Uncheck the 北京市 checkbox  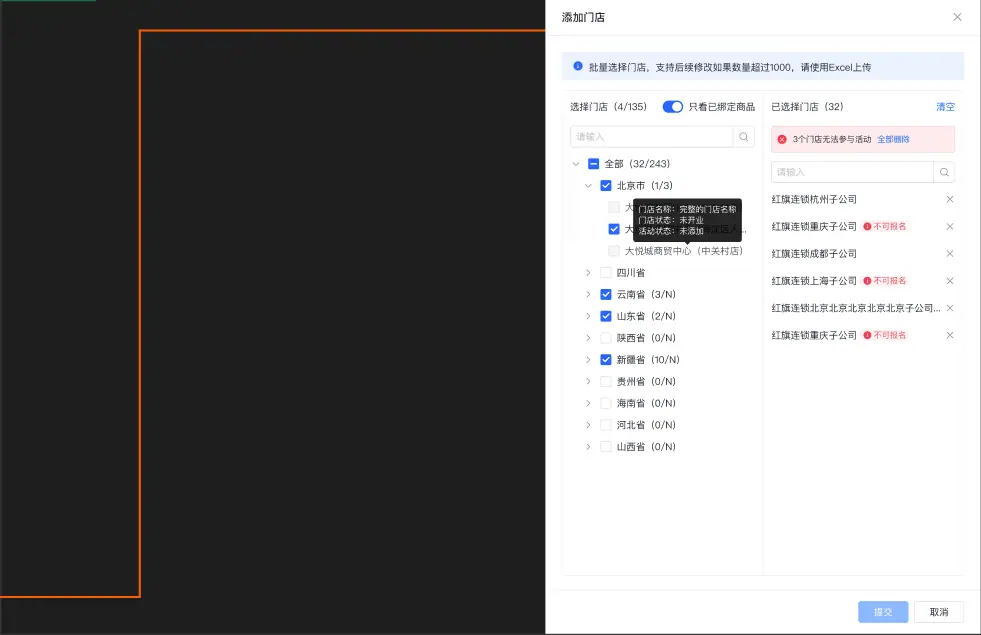[606, 186]
